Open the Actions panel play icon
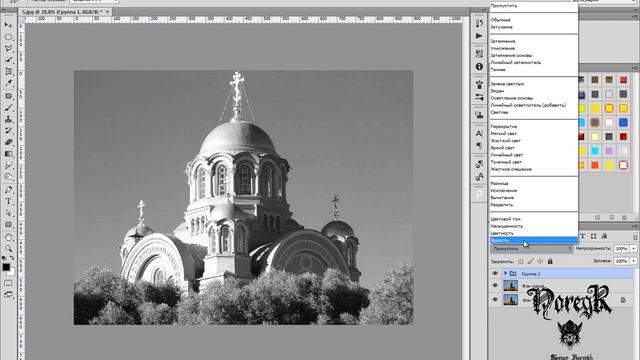Screen dimensions: 640x360 479,36
